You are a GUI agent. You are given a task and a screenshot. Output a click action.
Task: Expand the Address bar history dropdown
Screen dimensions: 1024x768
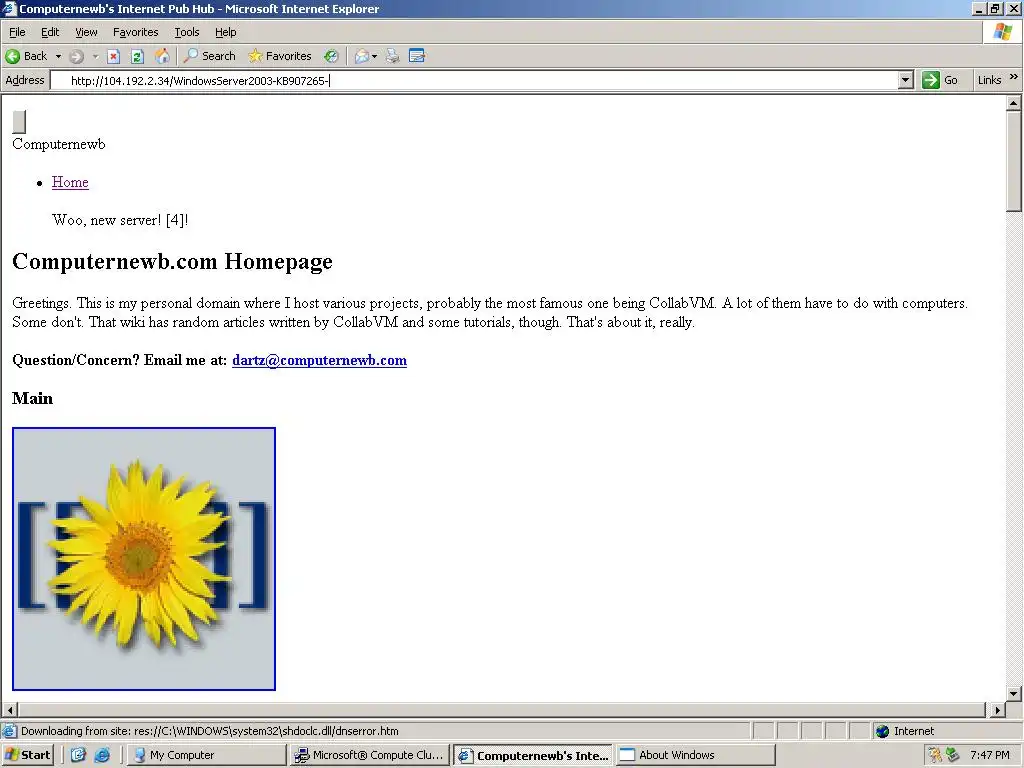point(905,80)
